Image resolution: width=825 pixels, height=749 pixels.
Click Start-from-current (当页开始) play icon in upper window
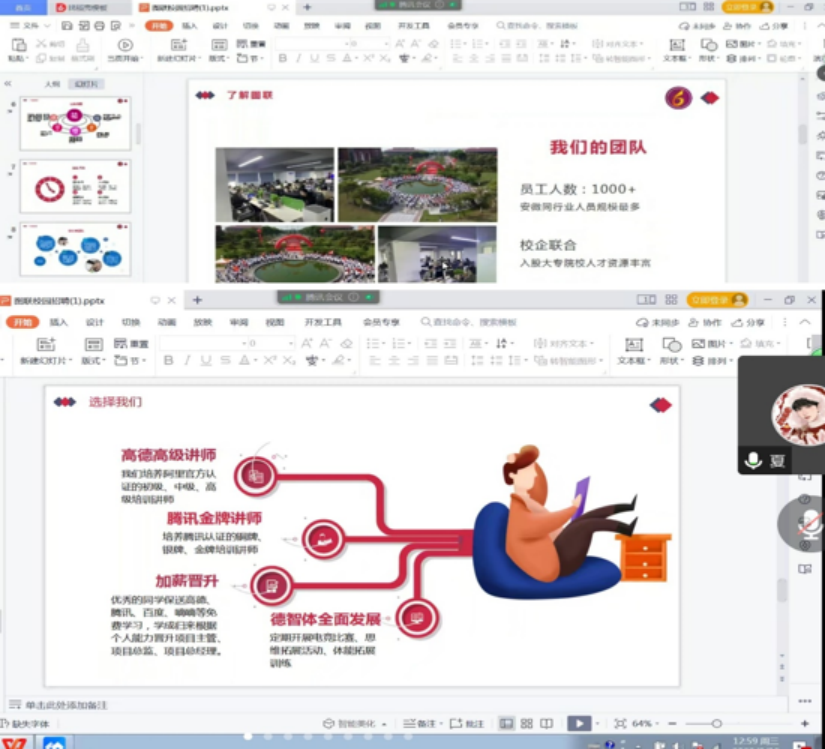click(125, 45)
